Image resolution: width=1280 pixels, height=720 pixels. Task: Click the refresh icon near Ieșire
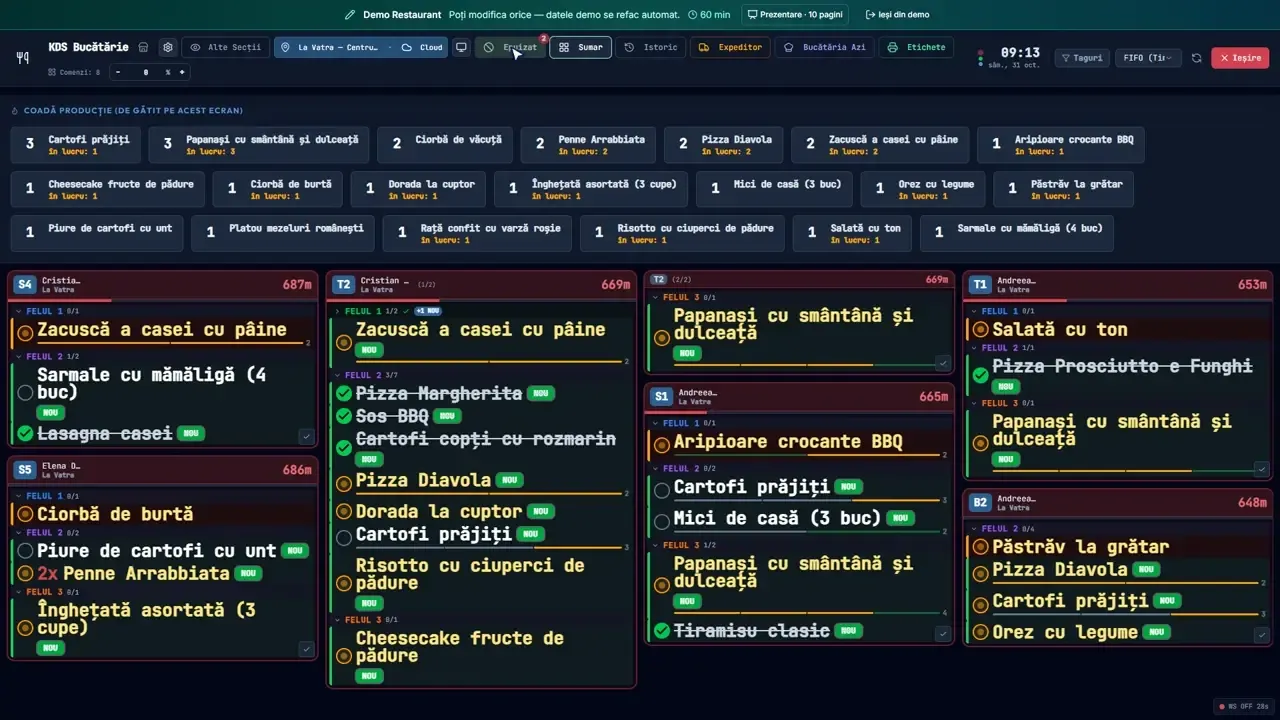coord(1196,58)
